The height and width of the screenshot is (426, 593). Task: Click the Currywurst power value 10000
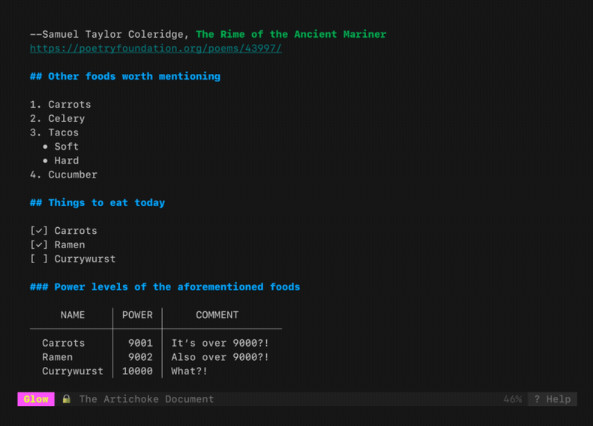coord(137,371)
